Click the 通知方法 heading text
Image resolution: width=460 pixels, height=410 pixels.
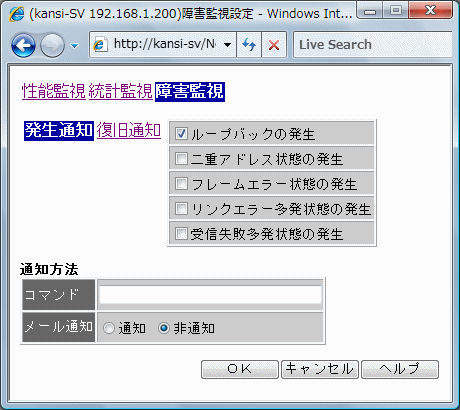tap(49, 269)
